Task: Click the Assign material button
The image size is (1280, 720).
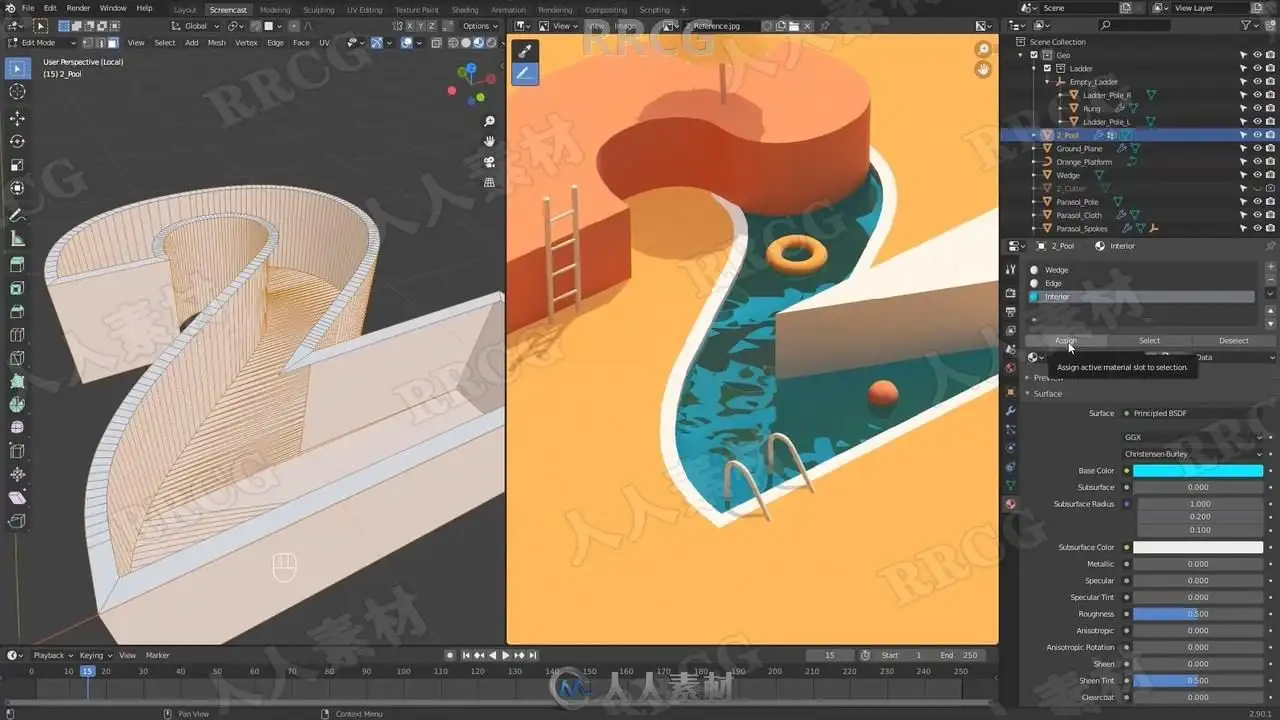Action: [x=1066, y=340]
